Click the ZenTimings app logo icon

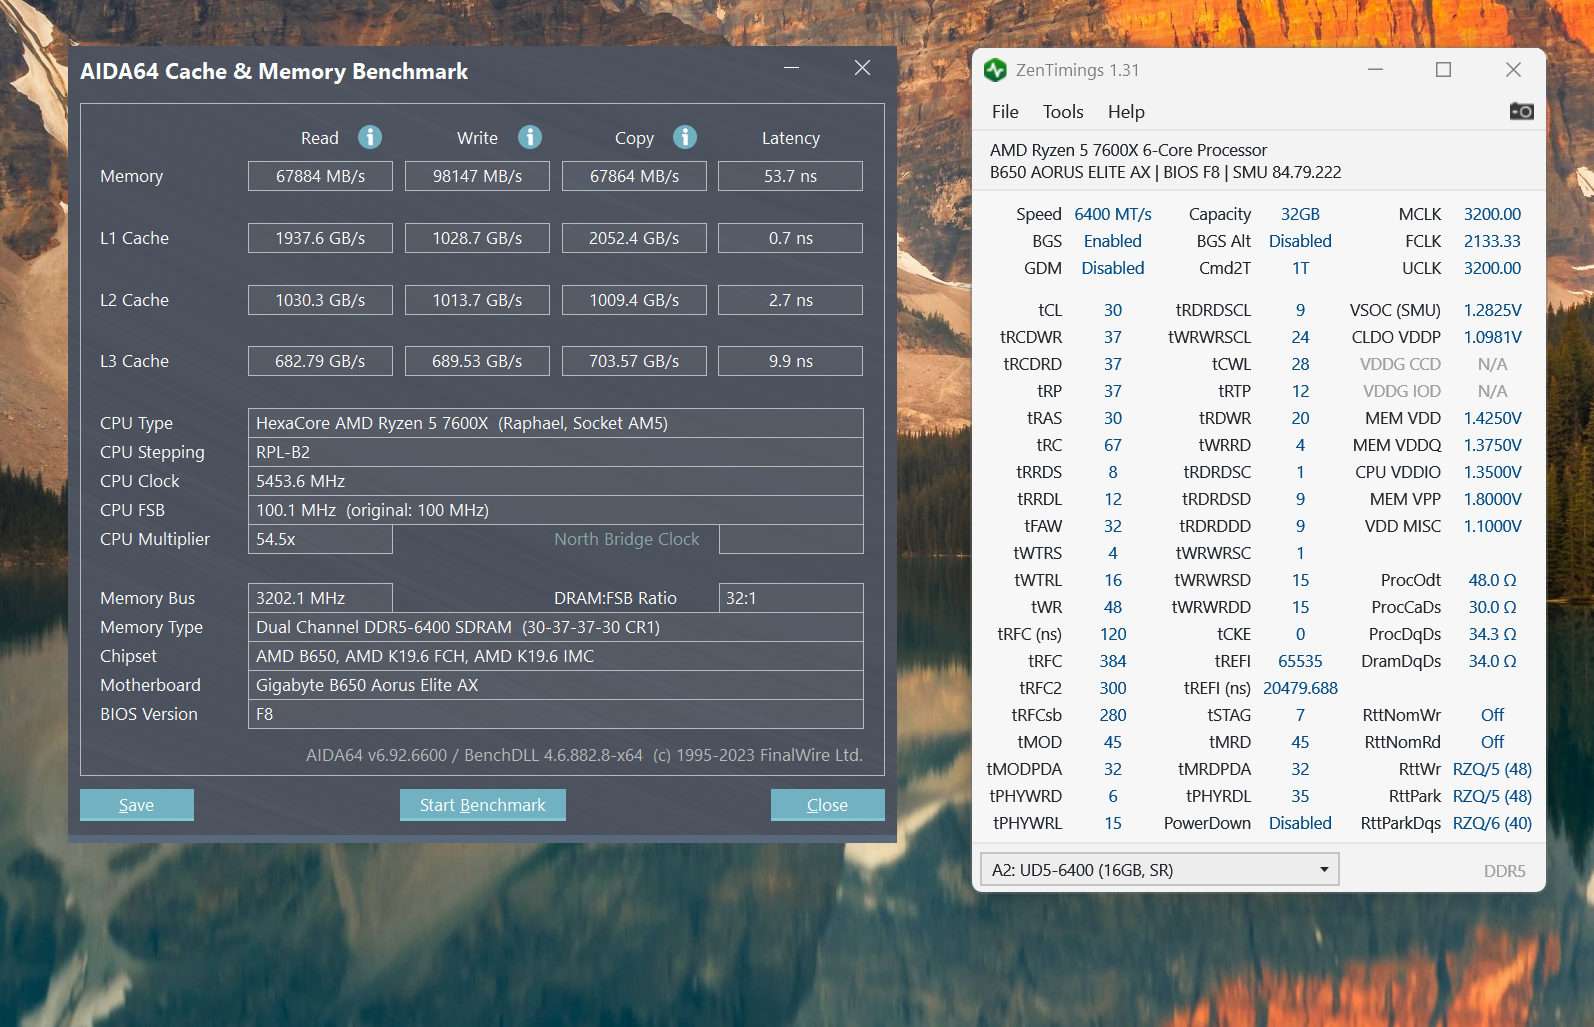[995, 70]
